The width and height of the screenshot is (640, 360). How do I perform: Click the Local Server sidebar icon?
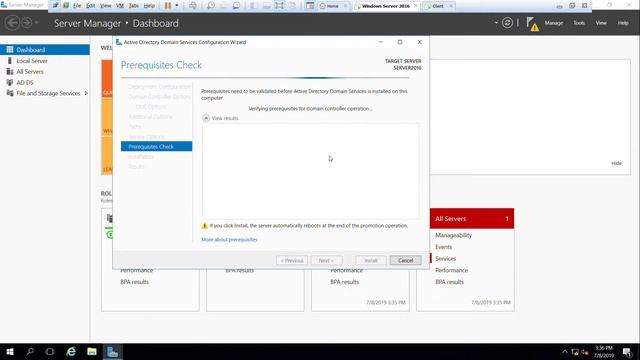pyautogui.click(x=10, y=61)
